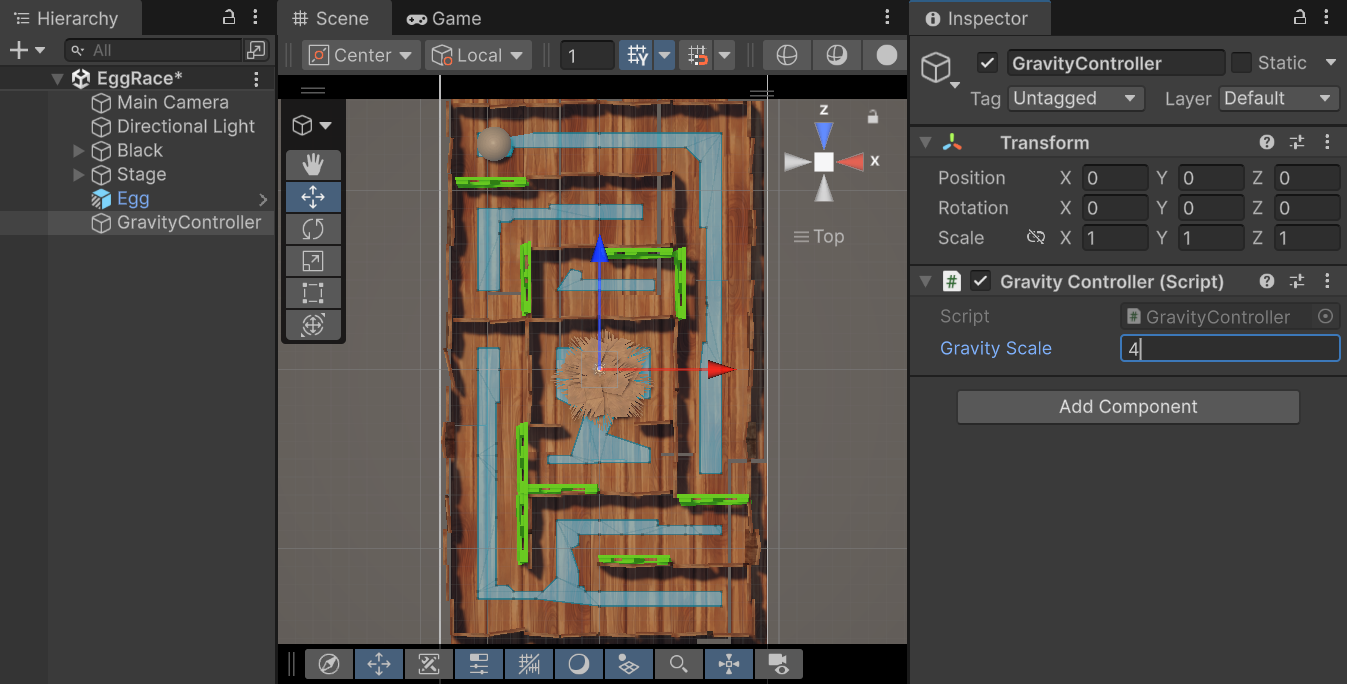Disable the Gravity Controller script checkbox
The image size is (1347, 684).
pyautogui.click(x=981, y=282)
